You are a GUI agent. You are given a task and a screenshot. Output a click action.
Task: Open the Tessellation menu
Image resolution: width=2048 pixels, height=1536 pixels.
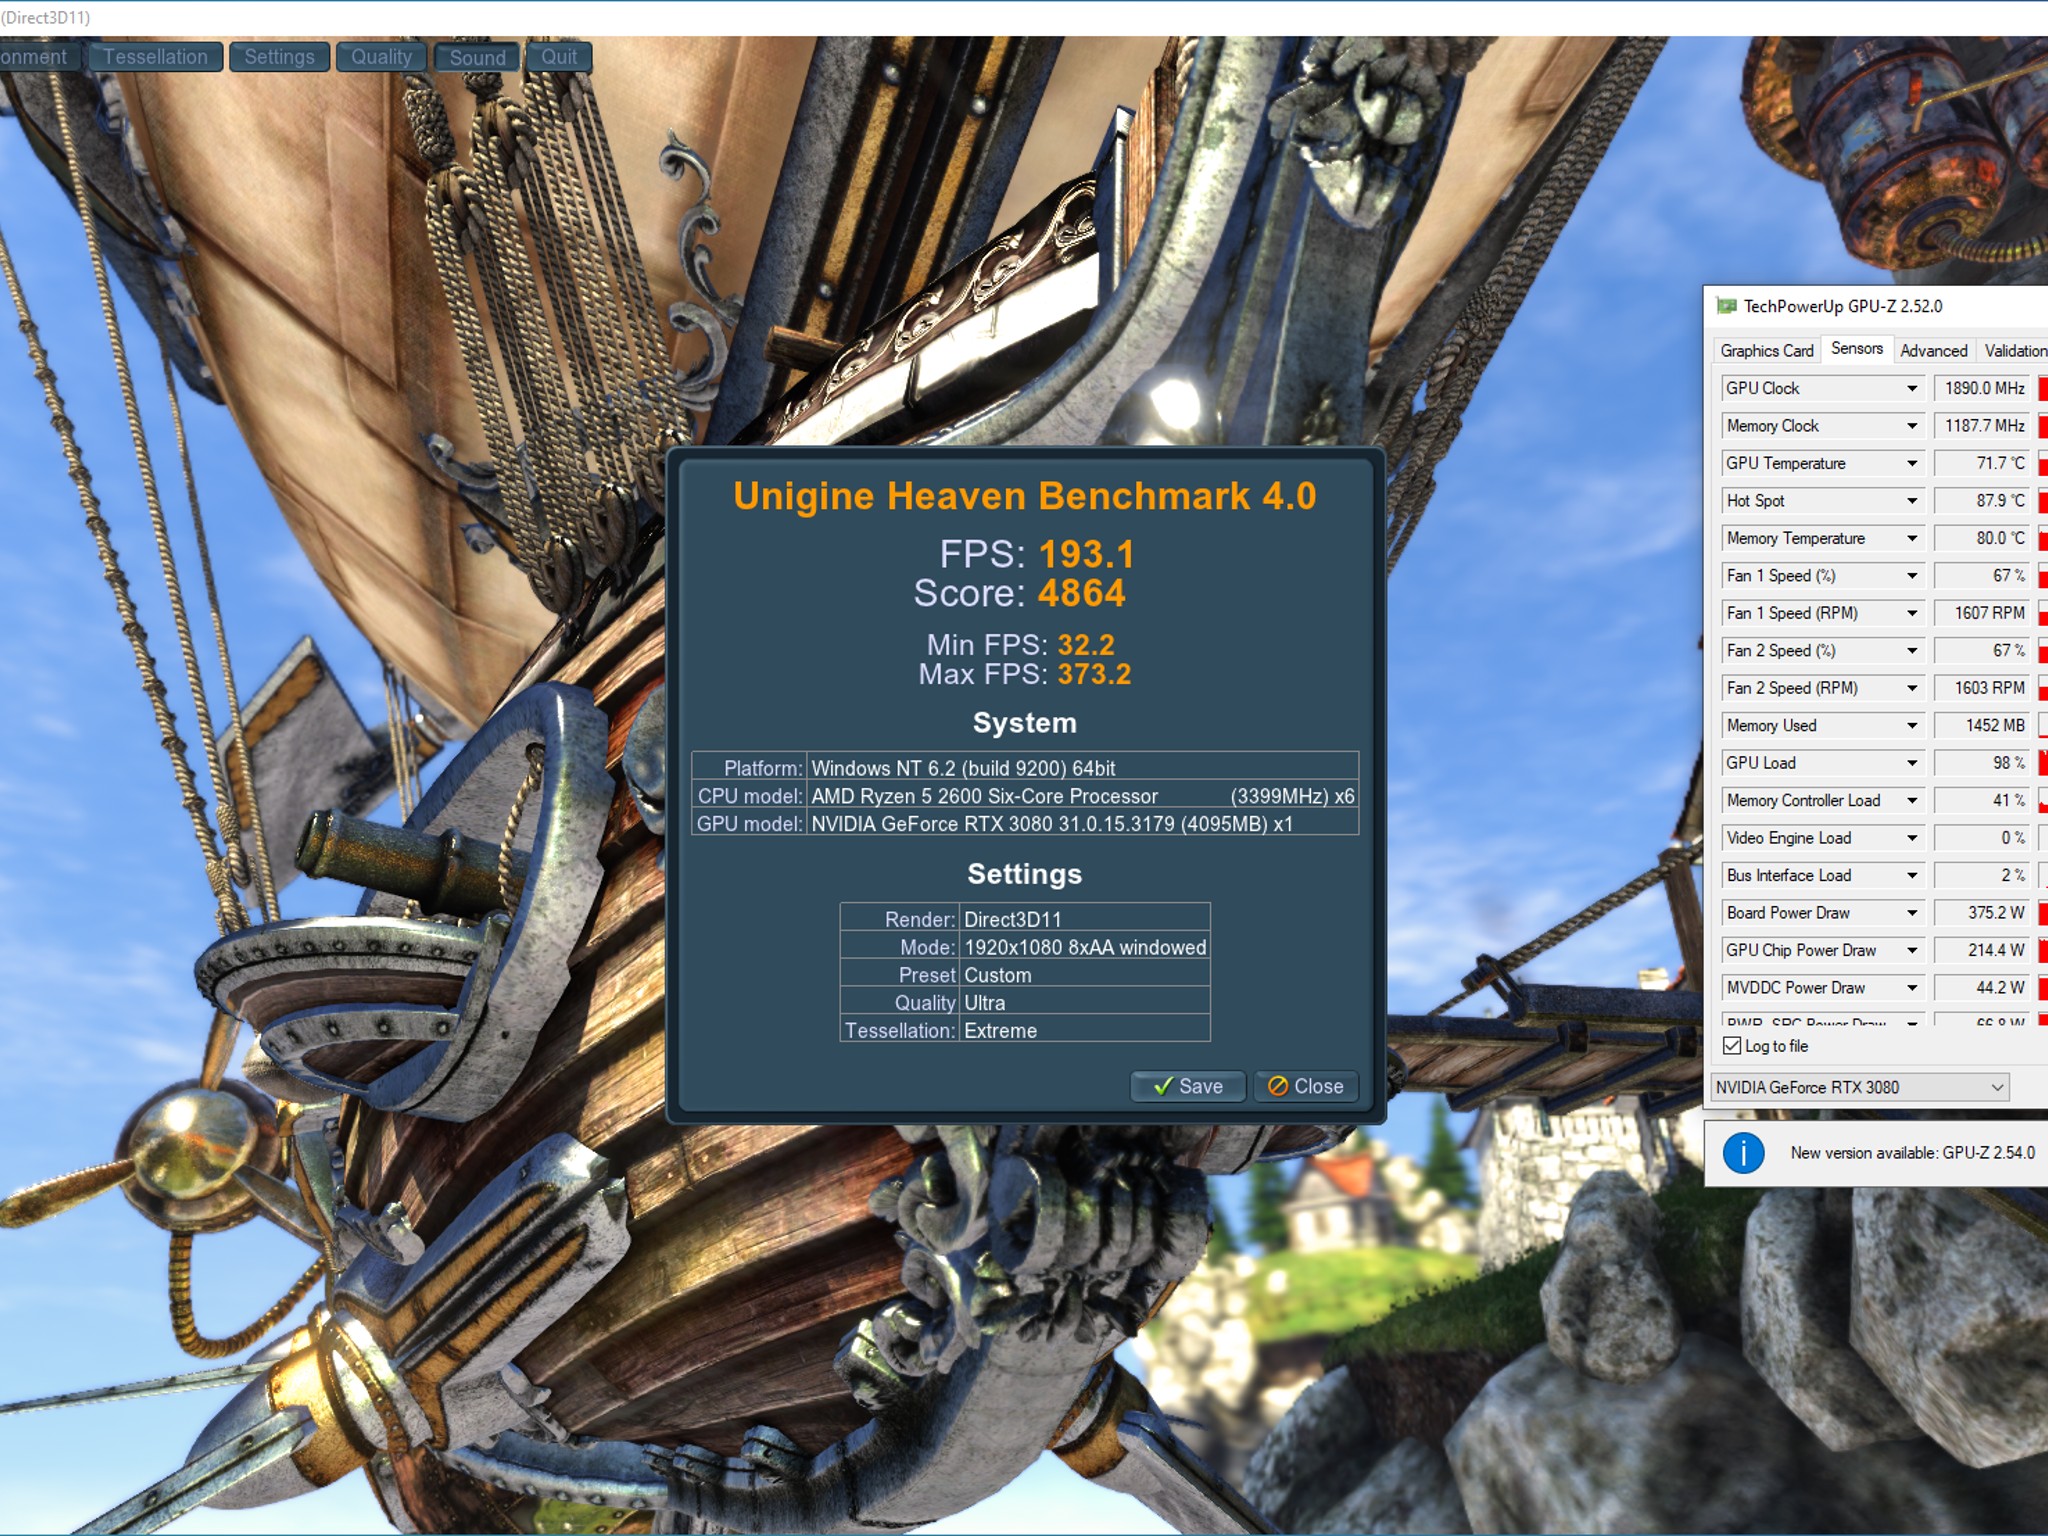click(x=155, y=57)
